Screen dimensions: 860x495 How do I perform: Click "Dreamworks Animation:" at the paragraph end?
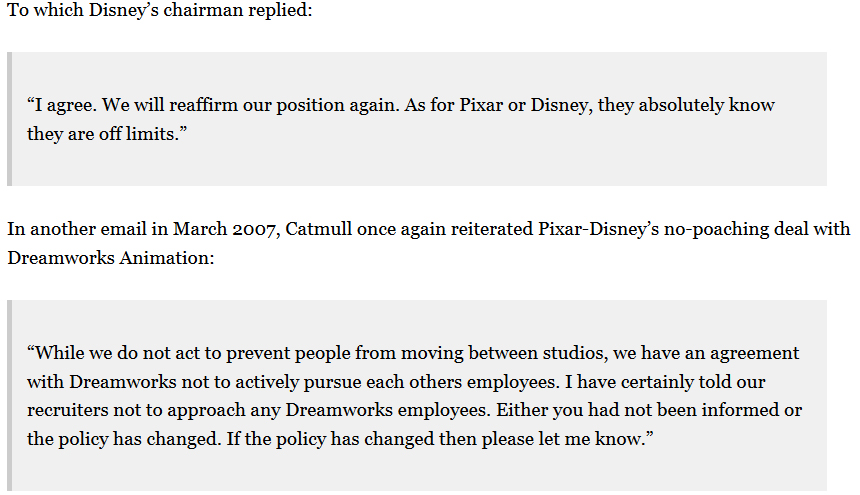(x=111, y=257)
